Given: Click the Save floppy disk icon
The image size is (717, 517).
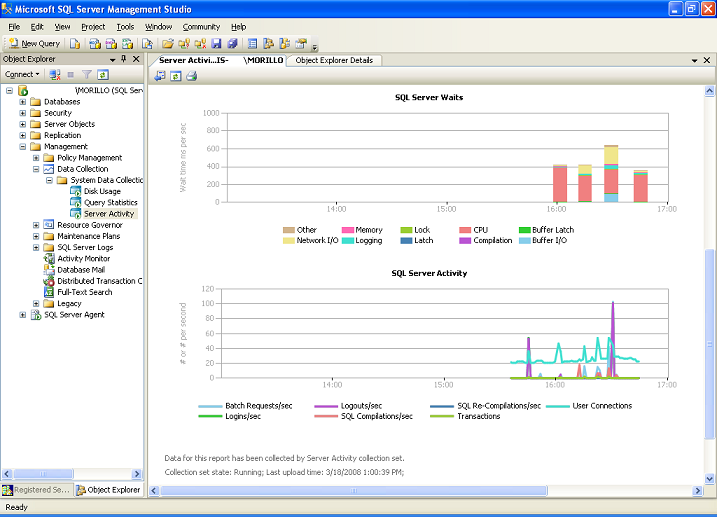Looking at the screenshot, I should (x=216, y=43).
